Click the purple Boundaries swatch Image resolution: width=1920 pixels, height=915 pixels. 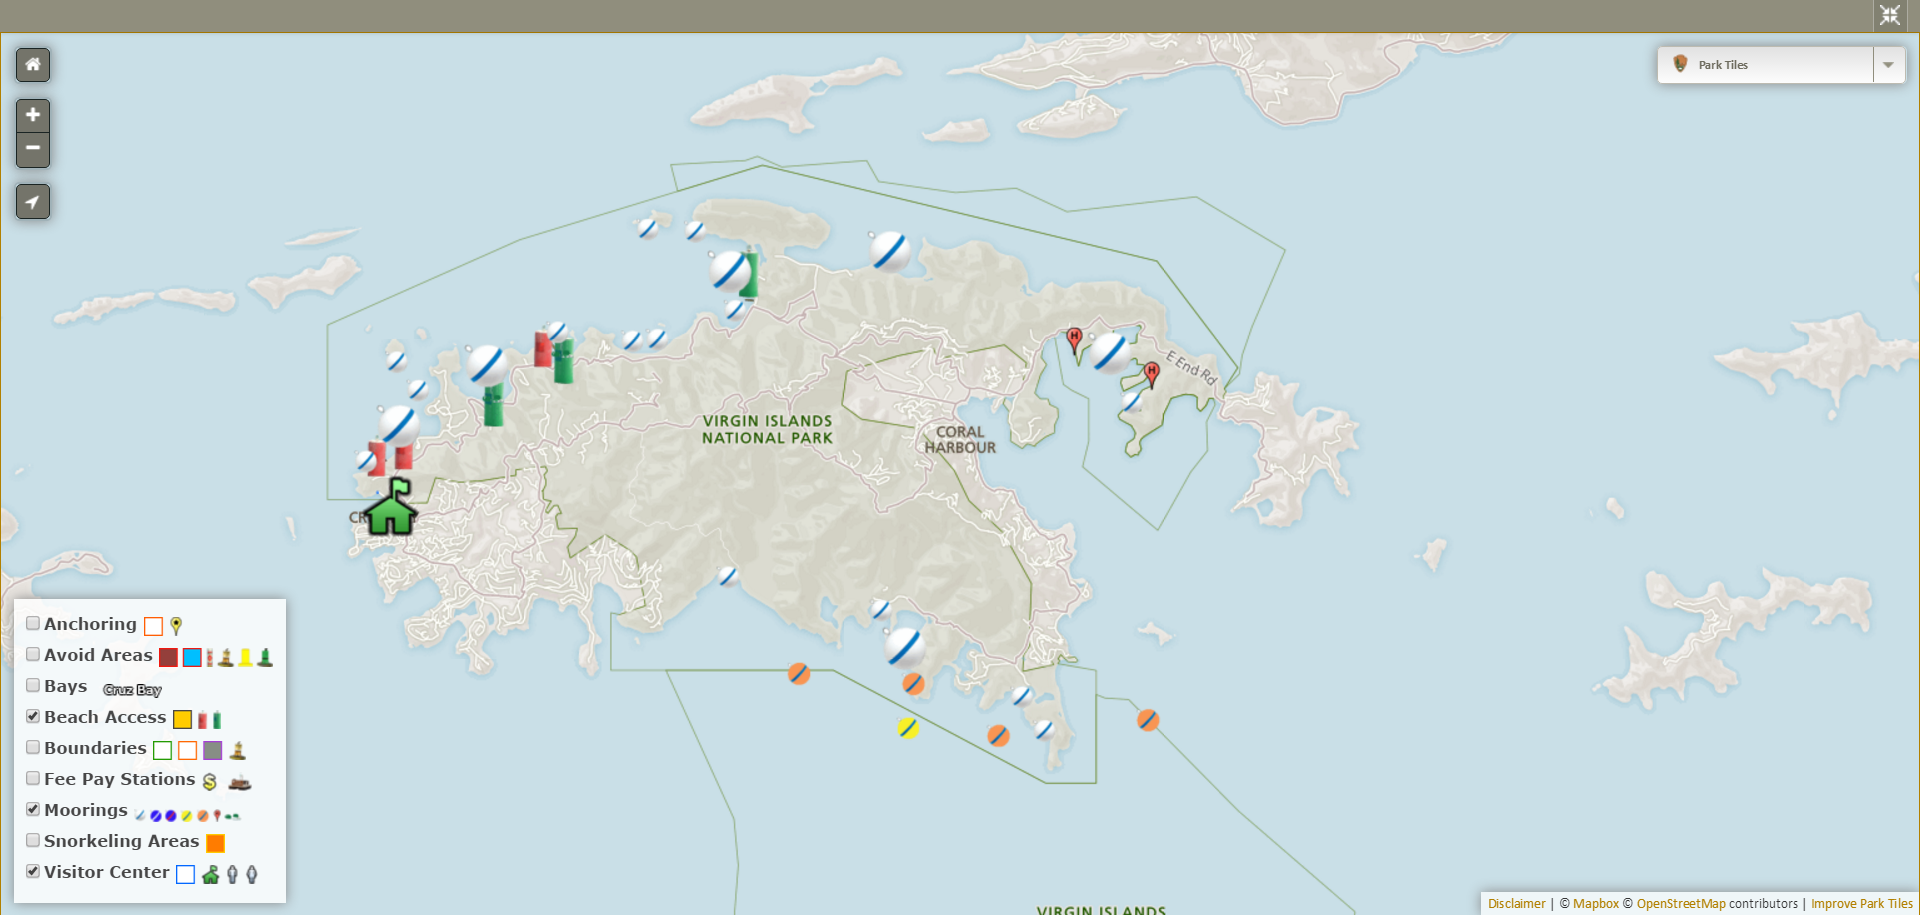coord(212,750)
